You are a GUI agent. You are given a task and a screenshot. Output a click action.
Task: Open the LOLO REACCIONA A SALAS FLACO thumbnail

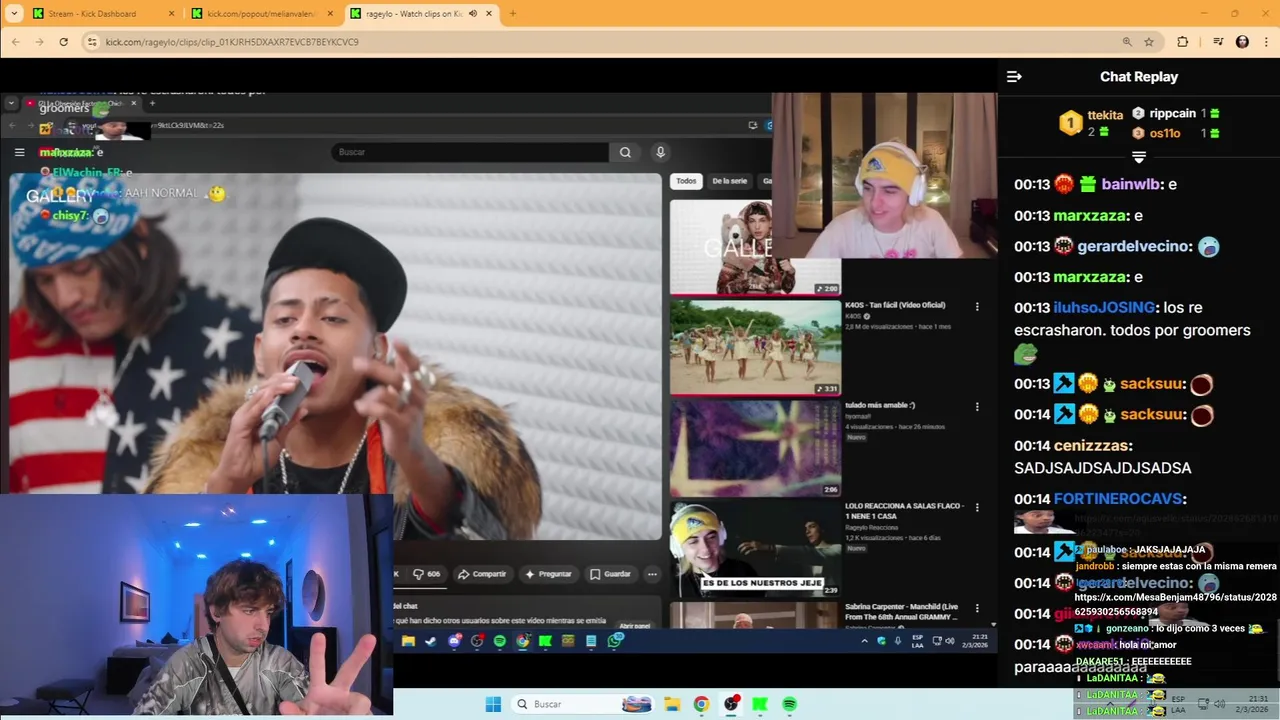pos(755,548)
